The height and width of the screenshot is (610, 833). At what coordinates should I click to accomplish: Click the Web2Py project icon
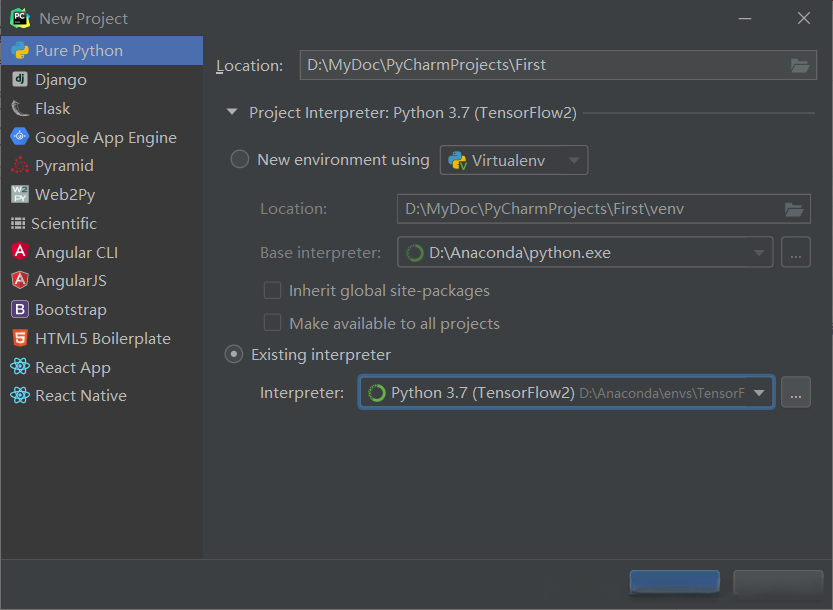click(x=19, y=195)
